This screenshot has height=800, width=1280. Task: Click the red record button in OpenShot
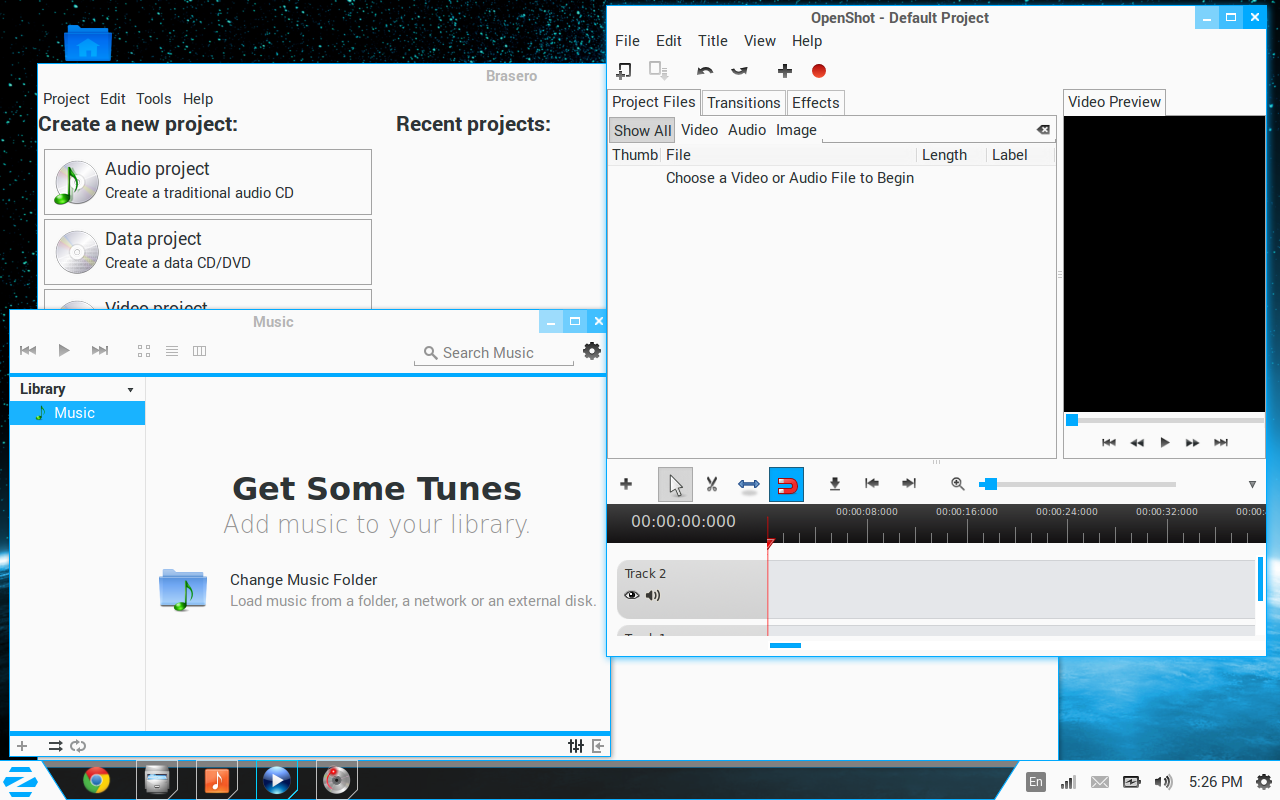coord(819,71)
